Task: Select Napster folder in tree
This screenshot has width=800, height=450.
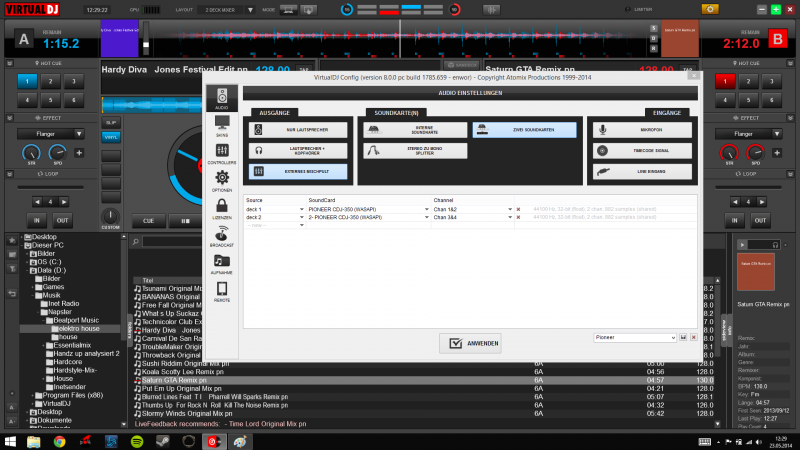Action: (60, 312)
